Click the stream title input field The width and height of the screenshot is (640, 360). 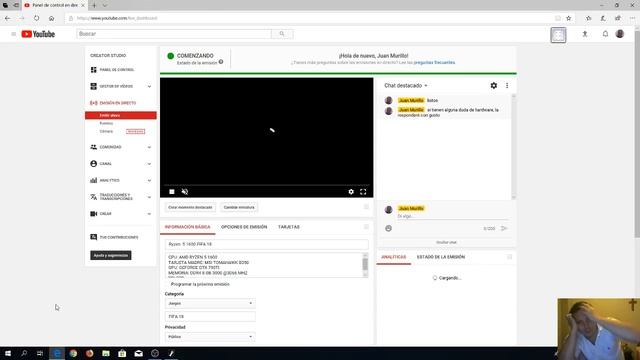coord(267,244)
